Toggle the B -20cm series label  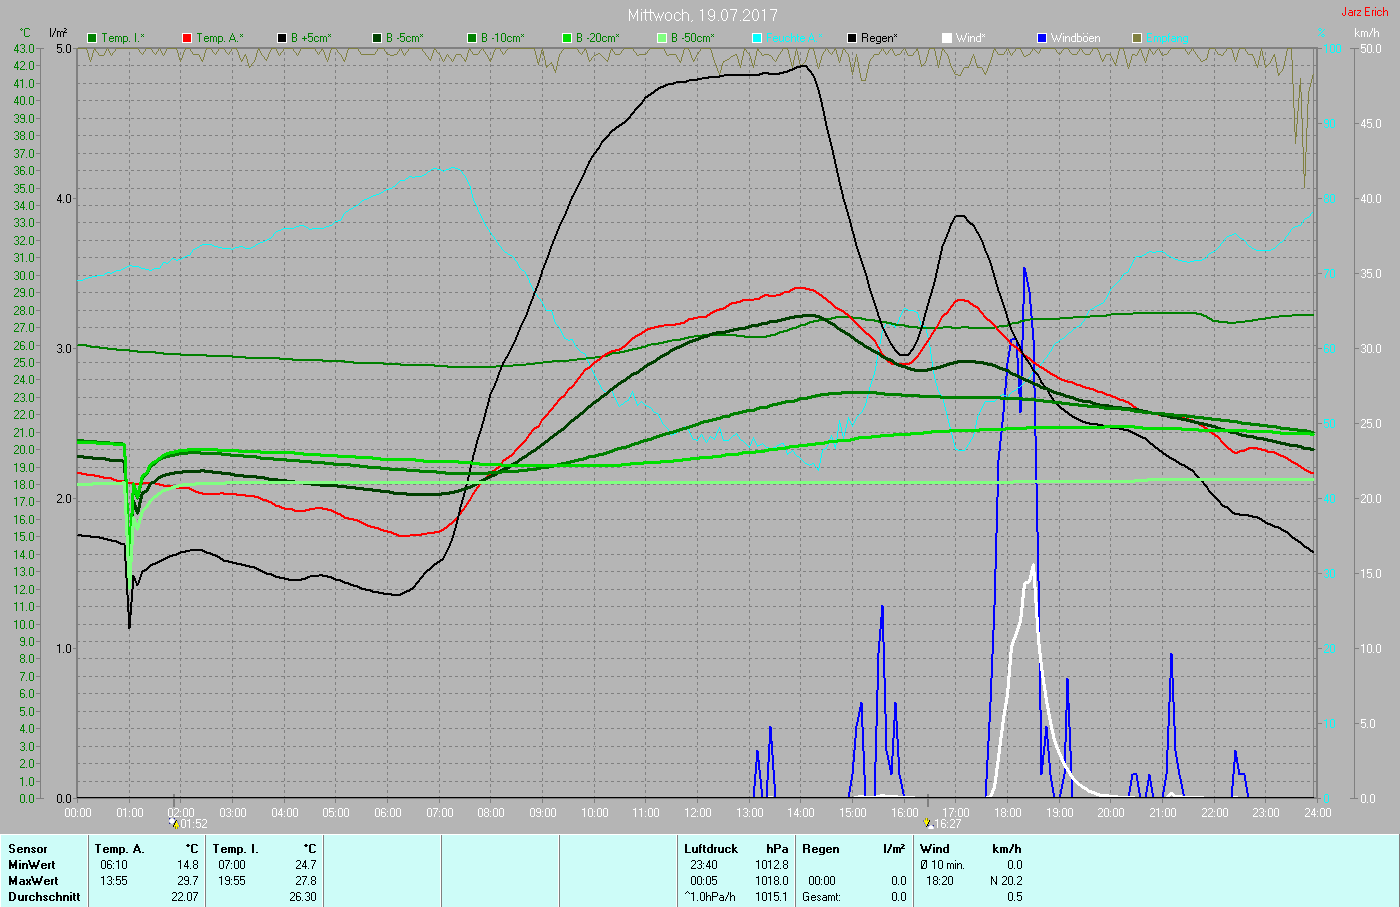(x=597, y=38)
